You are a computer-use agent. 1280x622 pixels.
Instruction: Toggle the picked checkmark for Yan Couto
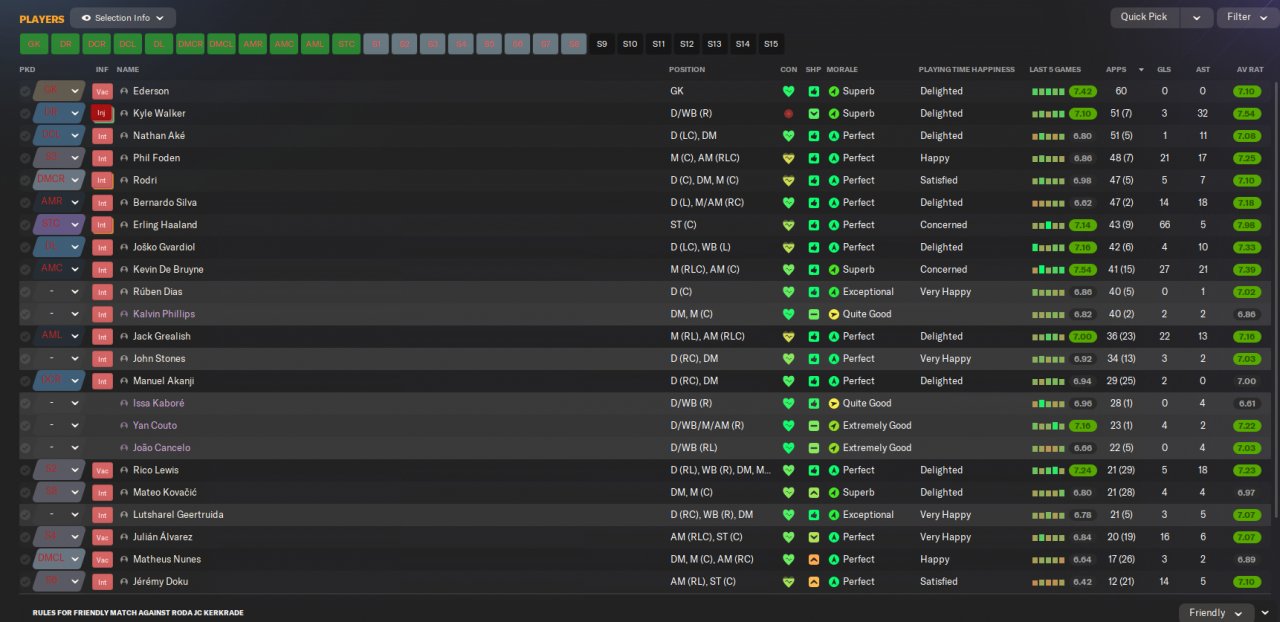point(25,426)
